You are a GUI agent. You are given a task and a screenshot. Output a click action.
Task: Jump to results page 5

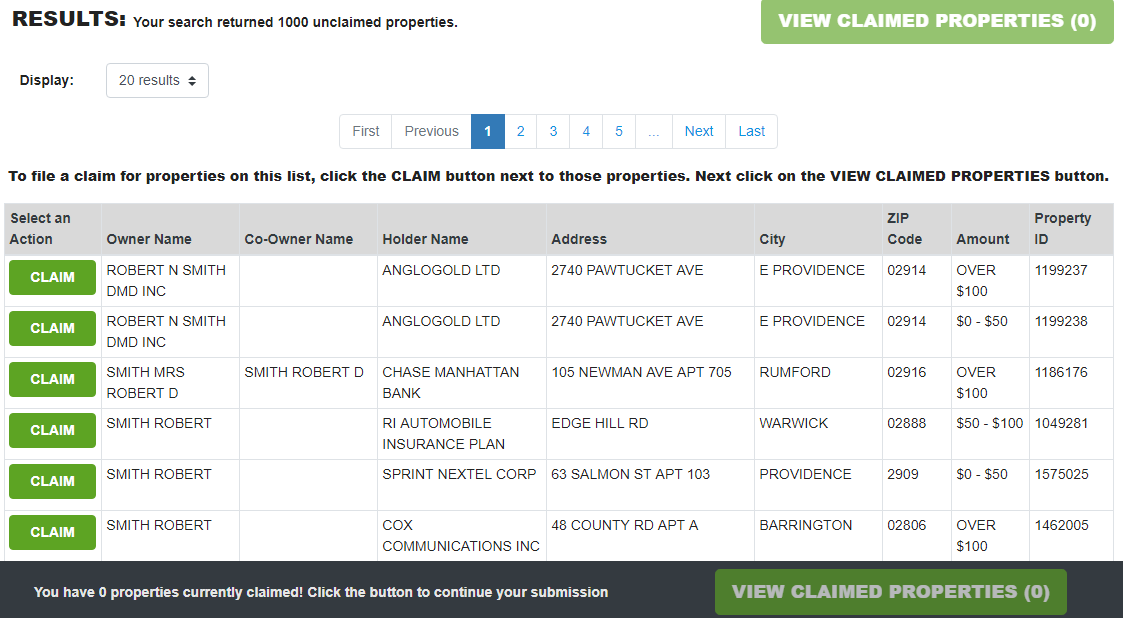[619, 131]
